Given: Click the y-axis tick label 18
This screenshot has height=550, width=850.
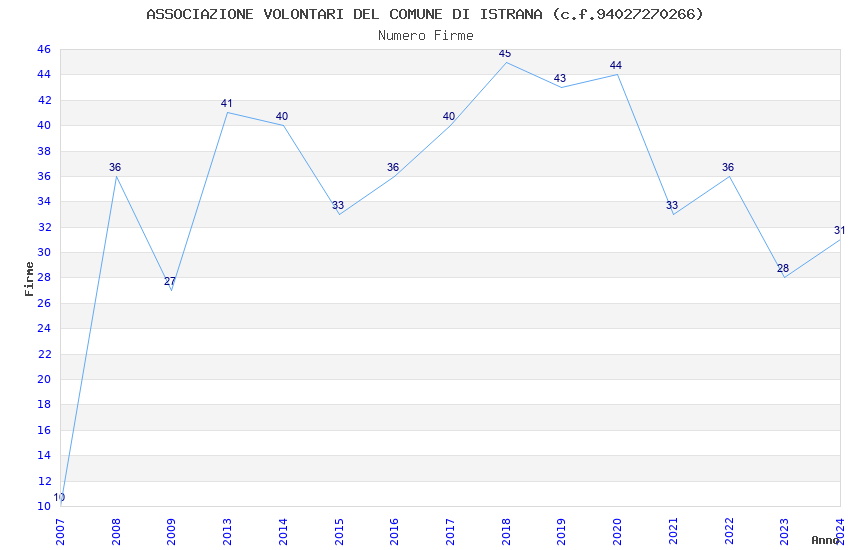Looking at the screenshot, I should (44, 404).
